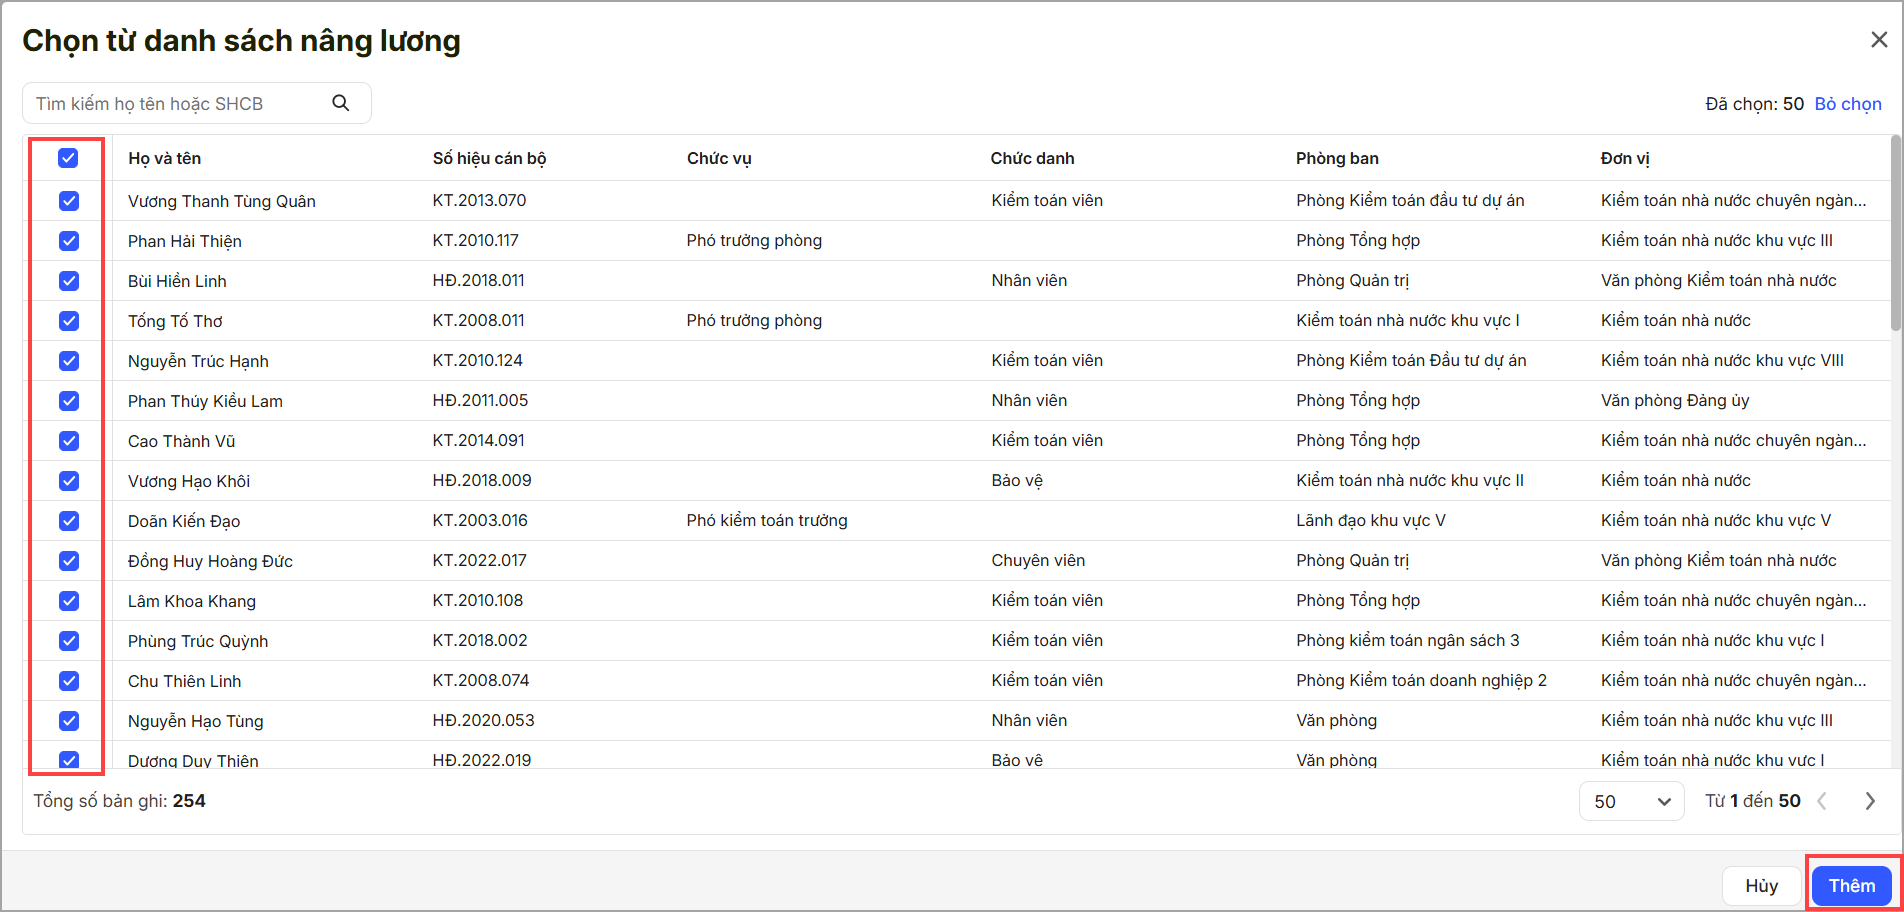The image size is (1904, 912).
Task: Toggle the select-all header checkbox
Action: pos(68,158)
